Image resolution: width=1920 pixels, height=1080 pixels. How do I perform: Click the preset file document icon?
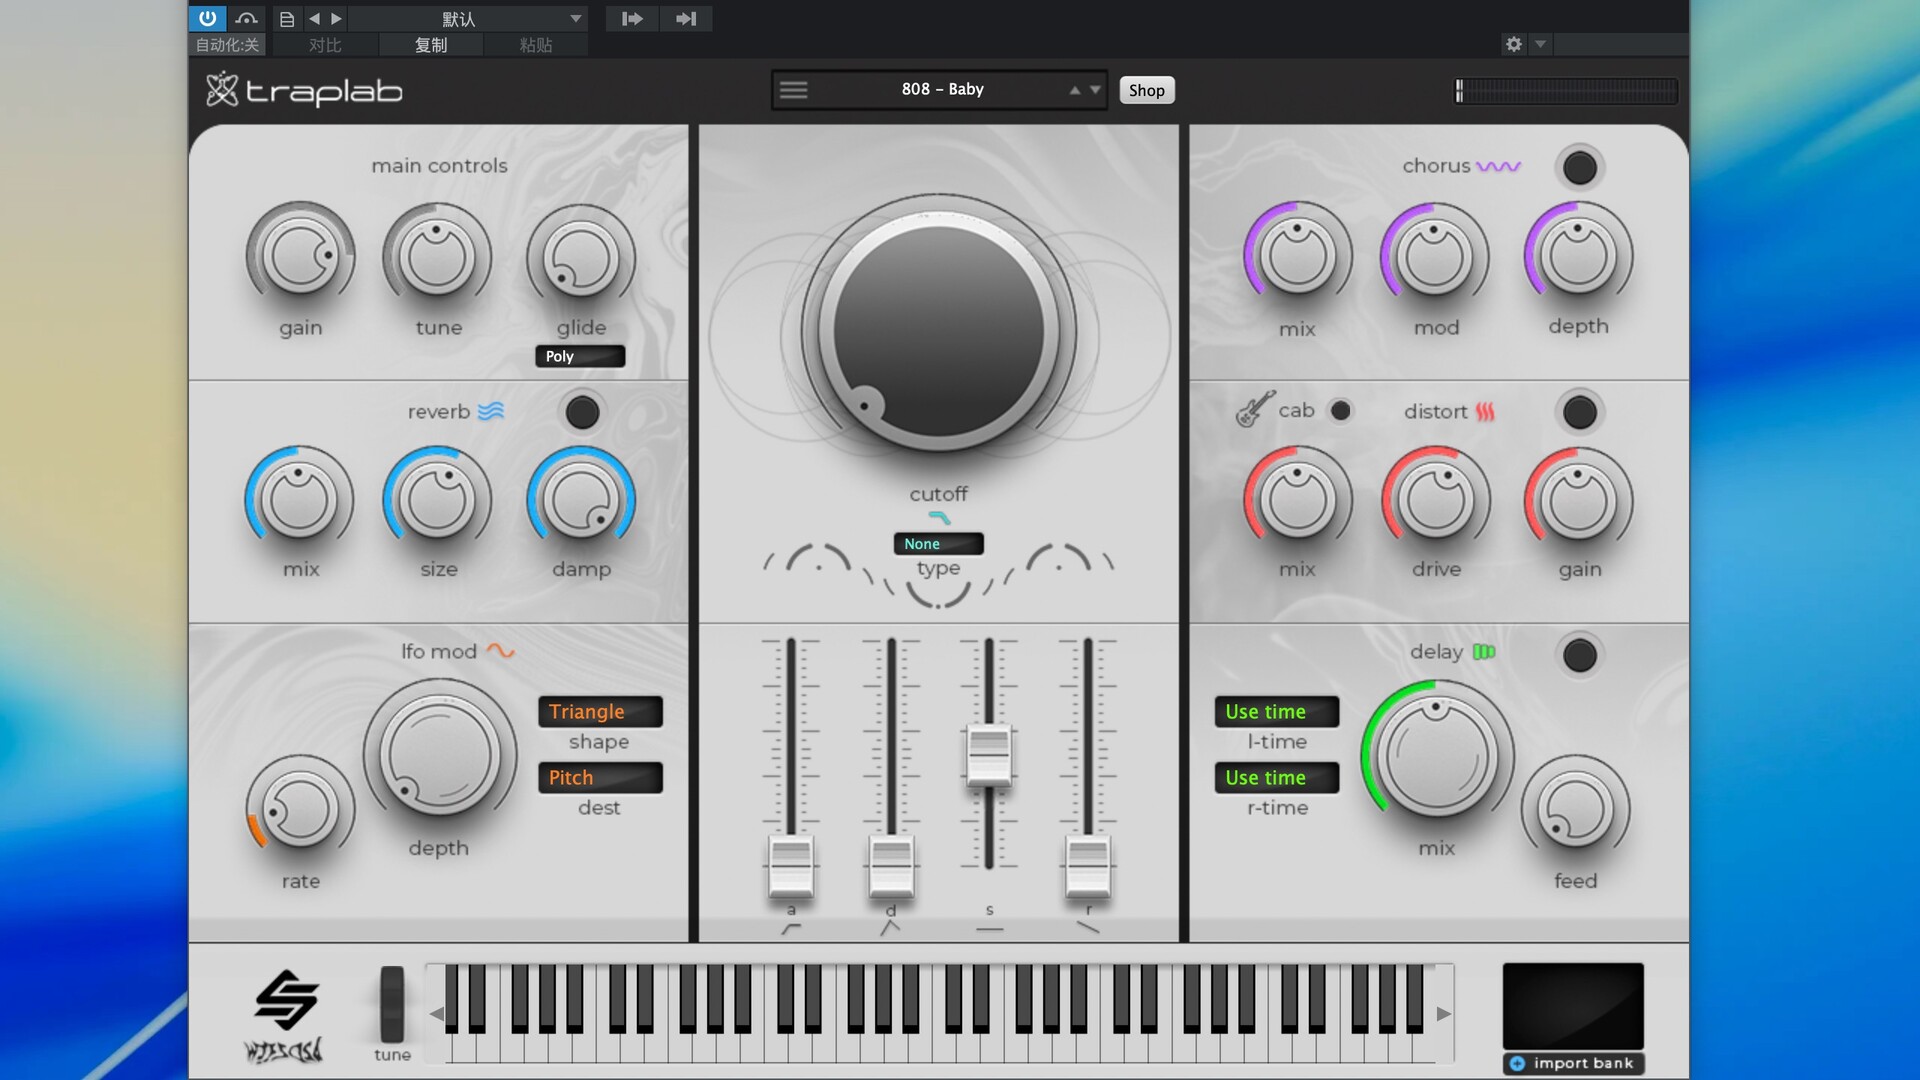[287, 18]
